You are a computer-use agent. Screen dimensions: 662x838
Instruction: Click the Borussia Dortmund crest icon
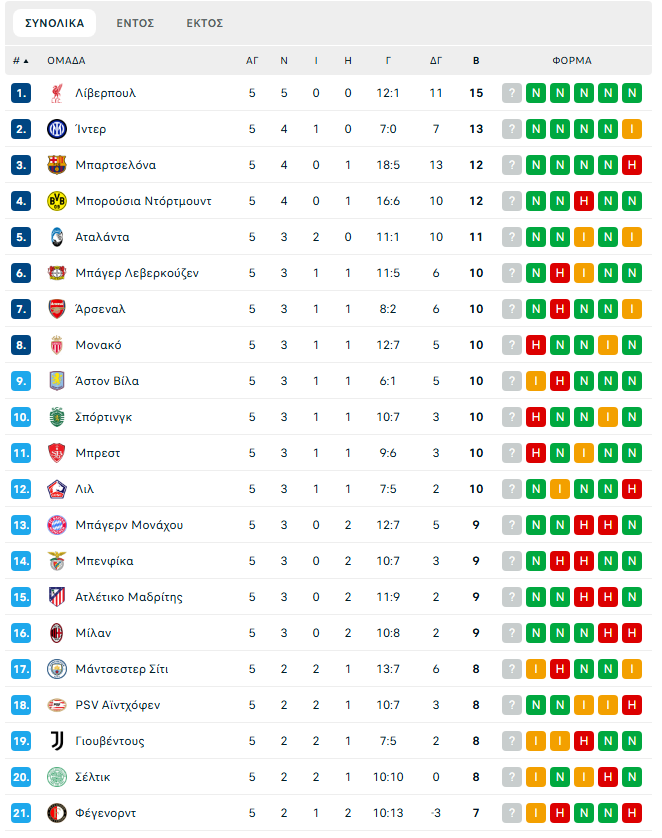point(56,201)
